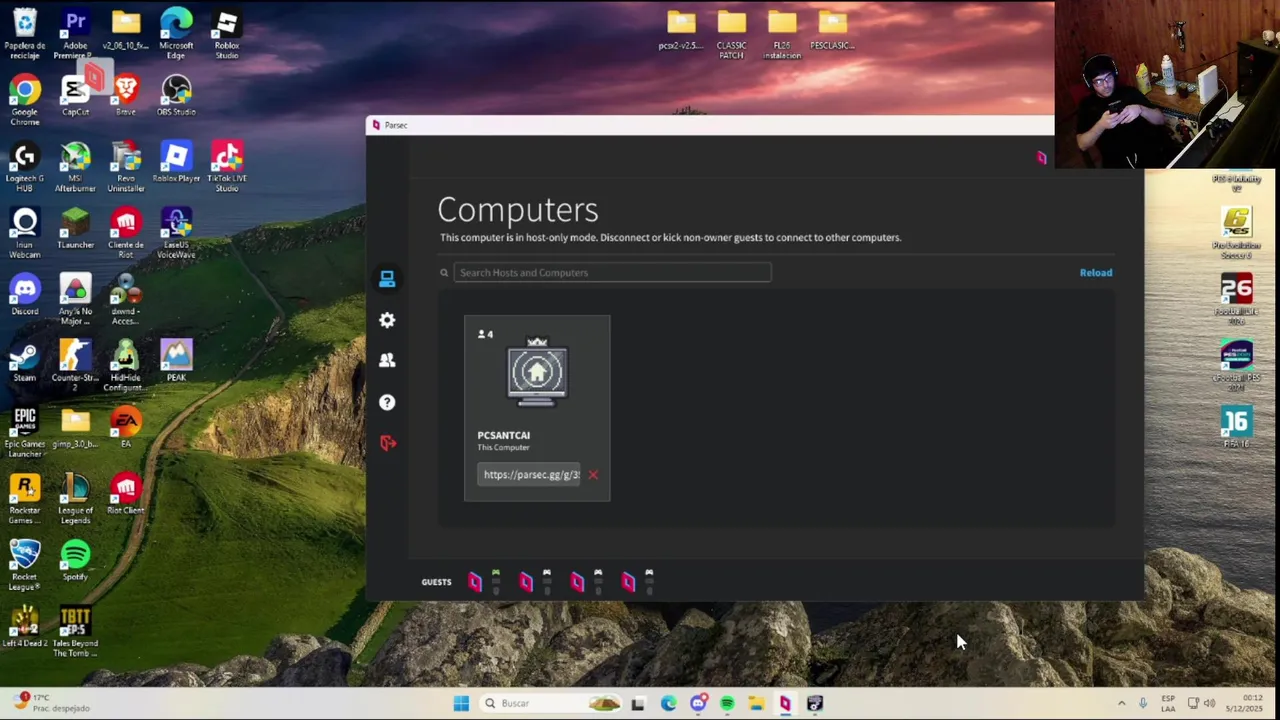1280x720 pixels.
Task: Open Rocket League desktop shortcut
Action: point(25,566)
